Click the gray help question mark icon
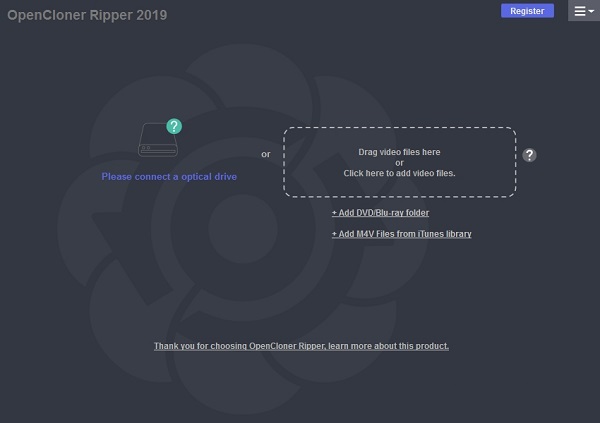Viewport: 600px width, 423px height. coord(529,155)
